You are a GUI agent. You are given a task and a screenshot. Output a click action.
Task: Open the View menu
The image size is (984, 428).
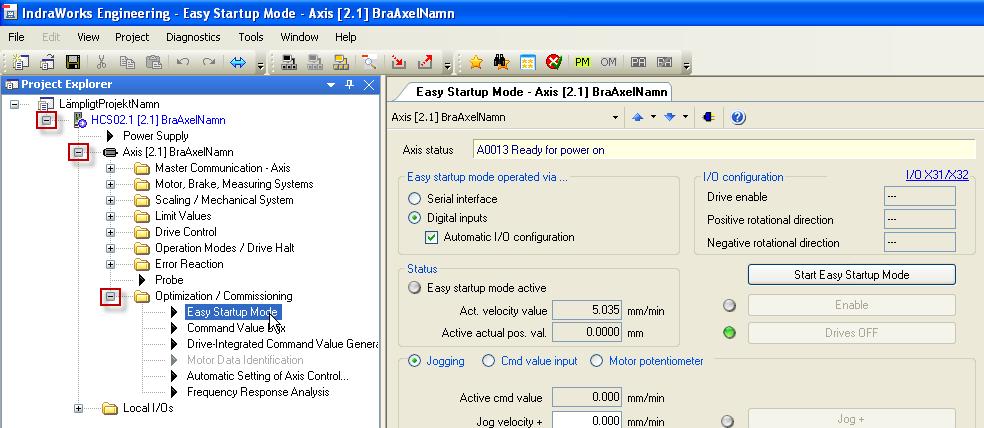point(88,37)
